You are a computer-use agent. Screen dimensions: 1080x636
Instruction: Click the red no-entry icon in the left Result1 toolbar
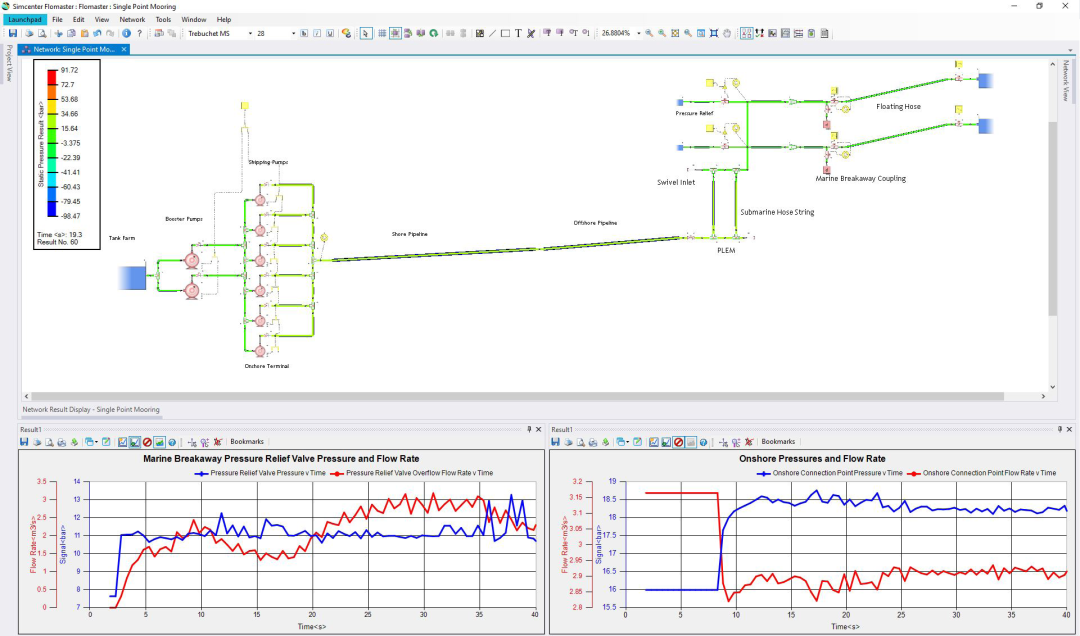[147, 442]
